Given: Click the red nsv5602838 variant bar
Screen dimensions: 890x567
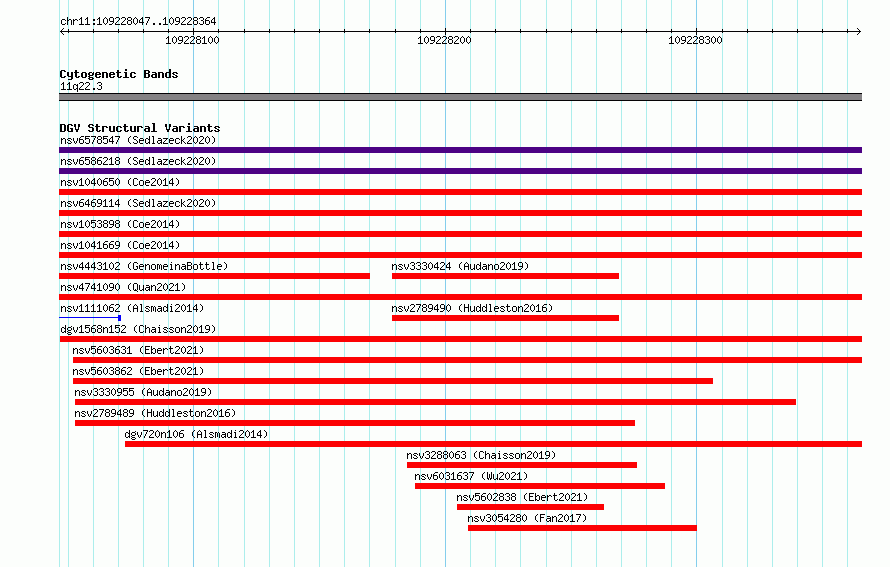Looking at the screenshot, I should [x=530, y=507].
